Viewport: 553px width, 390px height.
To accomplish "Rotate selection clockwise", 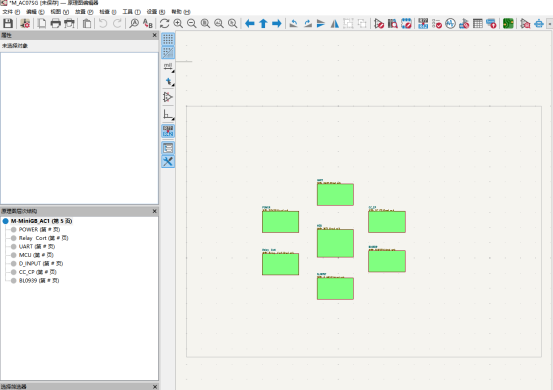I will (308, 24).
